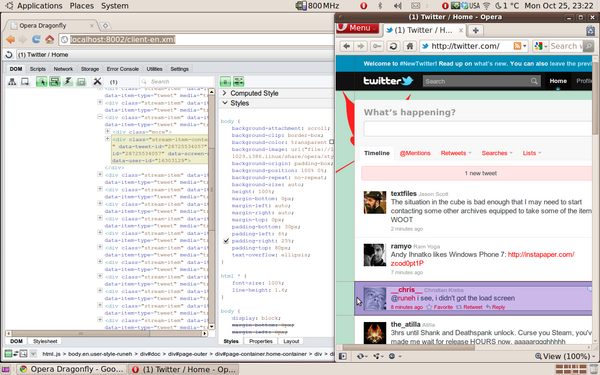The width and height of the screenshot is (600, 375).
Task: Click the Chrome reload button
Action: coord(36,39)
